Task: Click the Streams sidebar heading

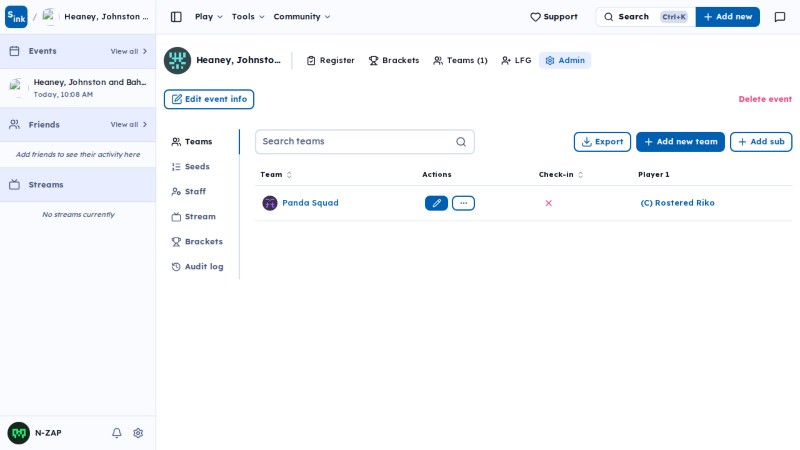Action: tap(46, 185)
